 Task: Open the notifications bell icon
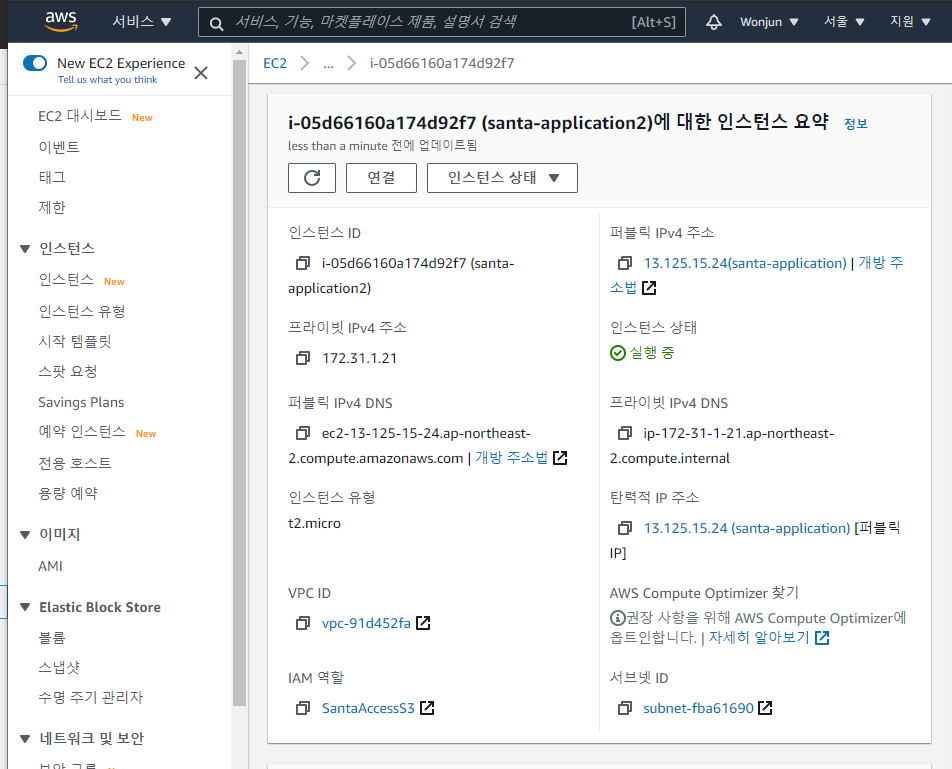713,22
